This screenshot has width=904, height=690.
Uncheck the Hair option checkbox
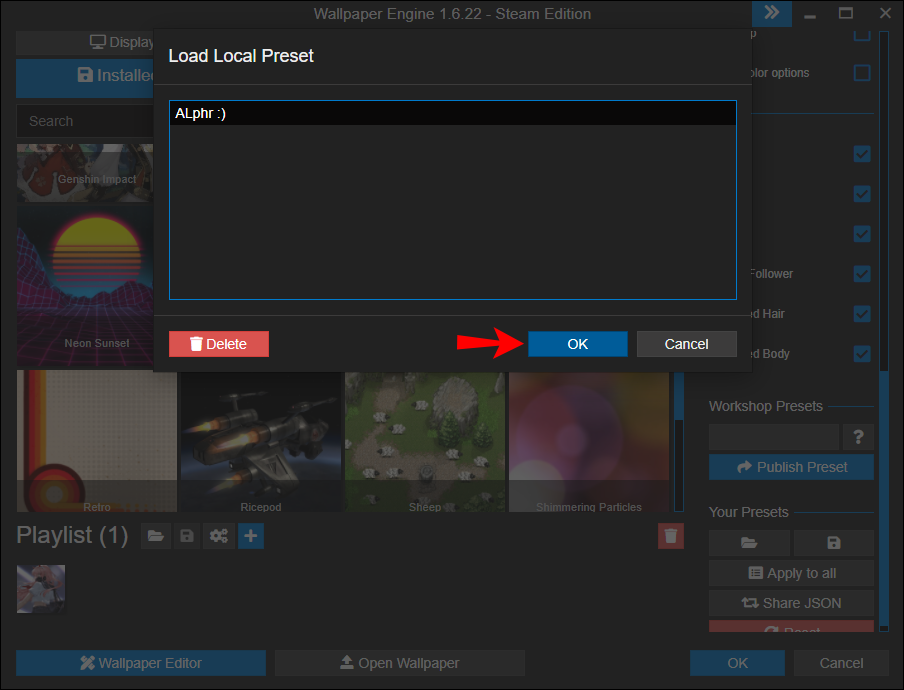tap(862, 314)
